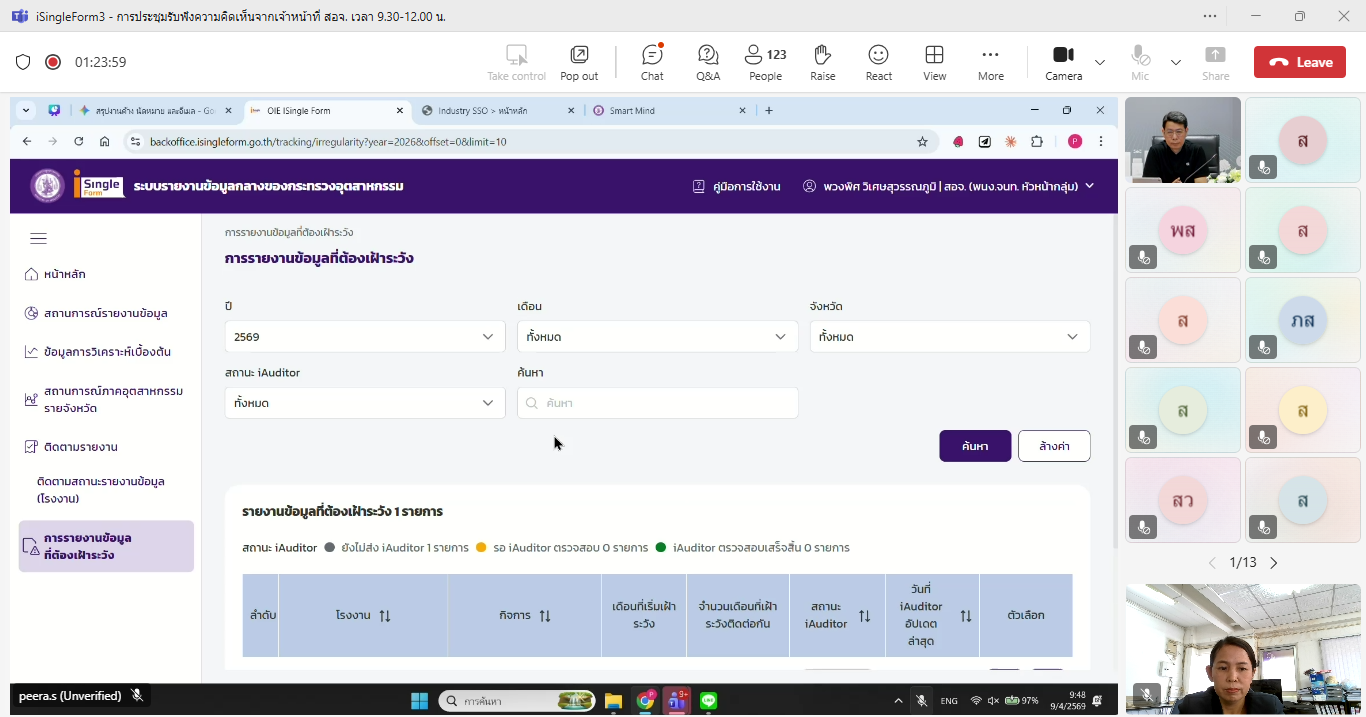Open the Chat panel in Teams
The image size is (1366, 717).
pyautogui.click(x=652, y=62)
